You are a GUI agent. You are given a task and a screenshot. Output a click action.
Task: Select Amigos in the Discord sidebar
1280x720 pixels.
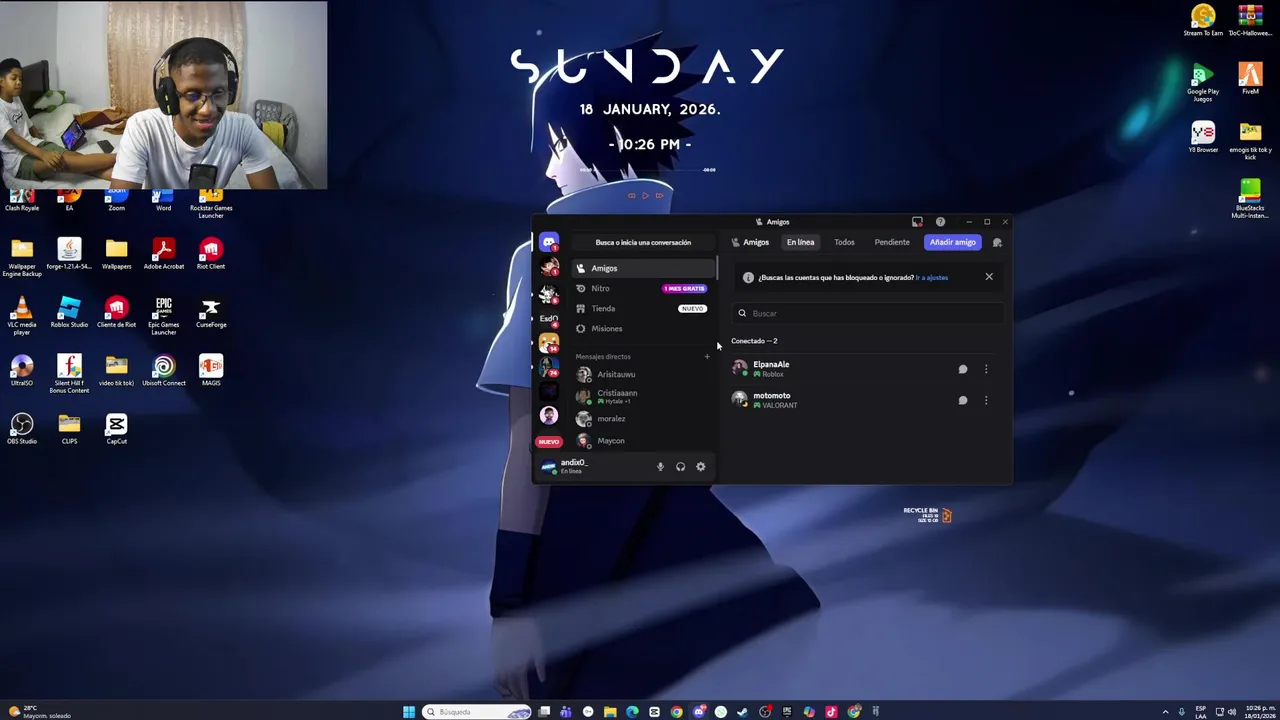(x=642, y=268)
